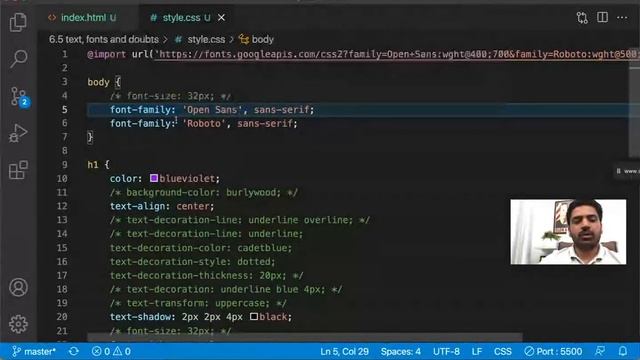Select the style.css tab
The image size is (640, 360).
(x=180, y=18)
